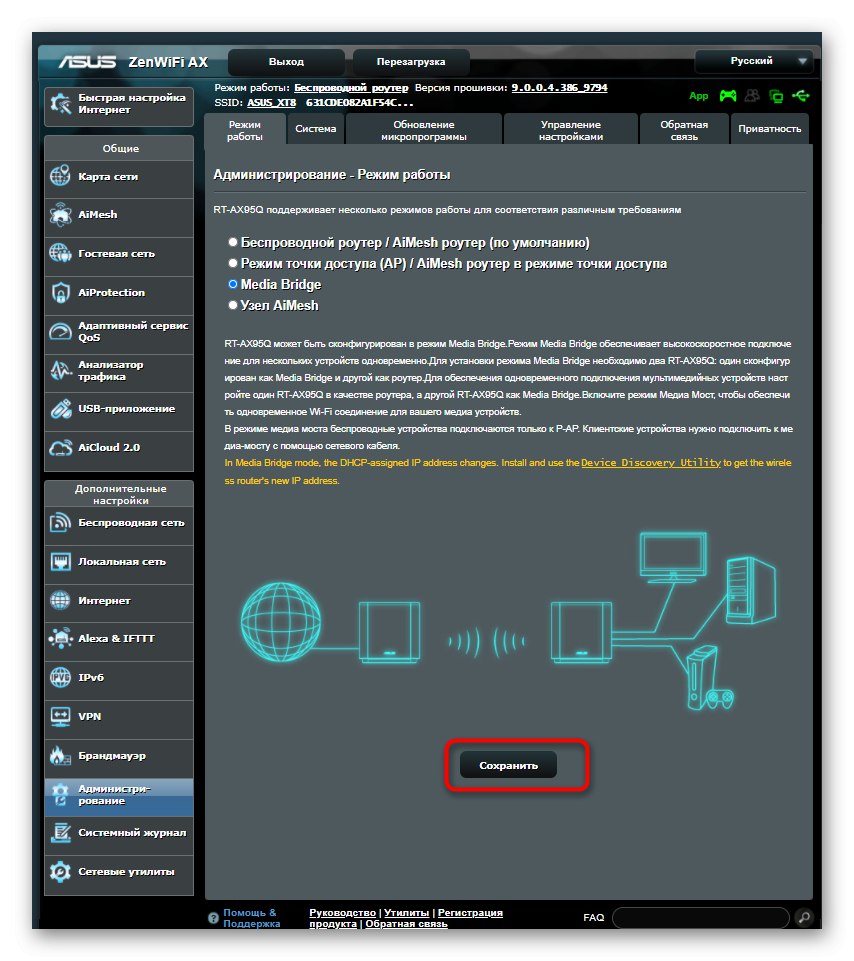Viewport: 854px width, 961px height.
Task: Click the FAQ search magnifier icon
Action: [x=804, y=917]
